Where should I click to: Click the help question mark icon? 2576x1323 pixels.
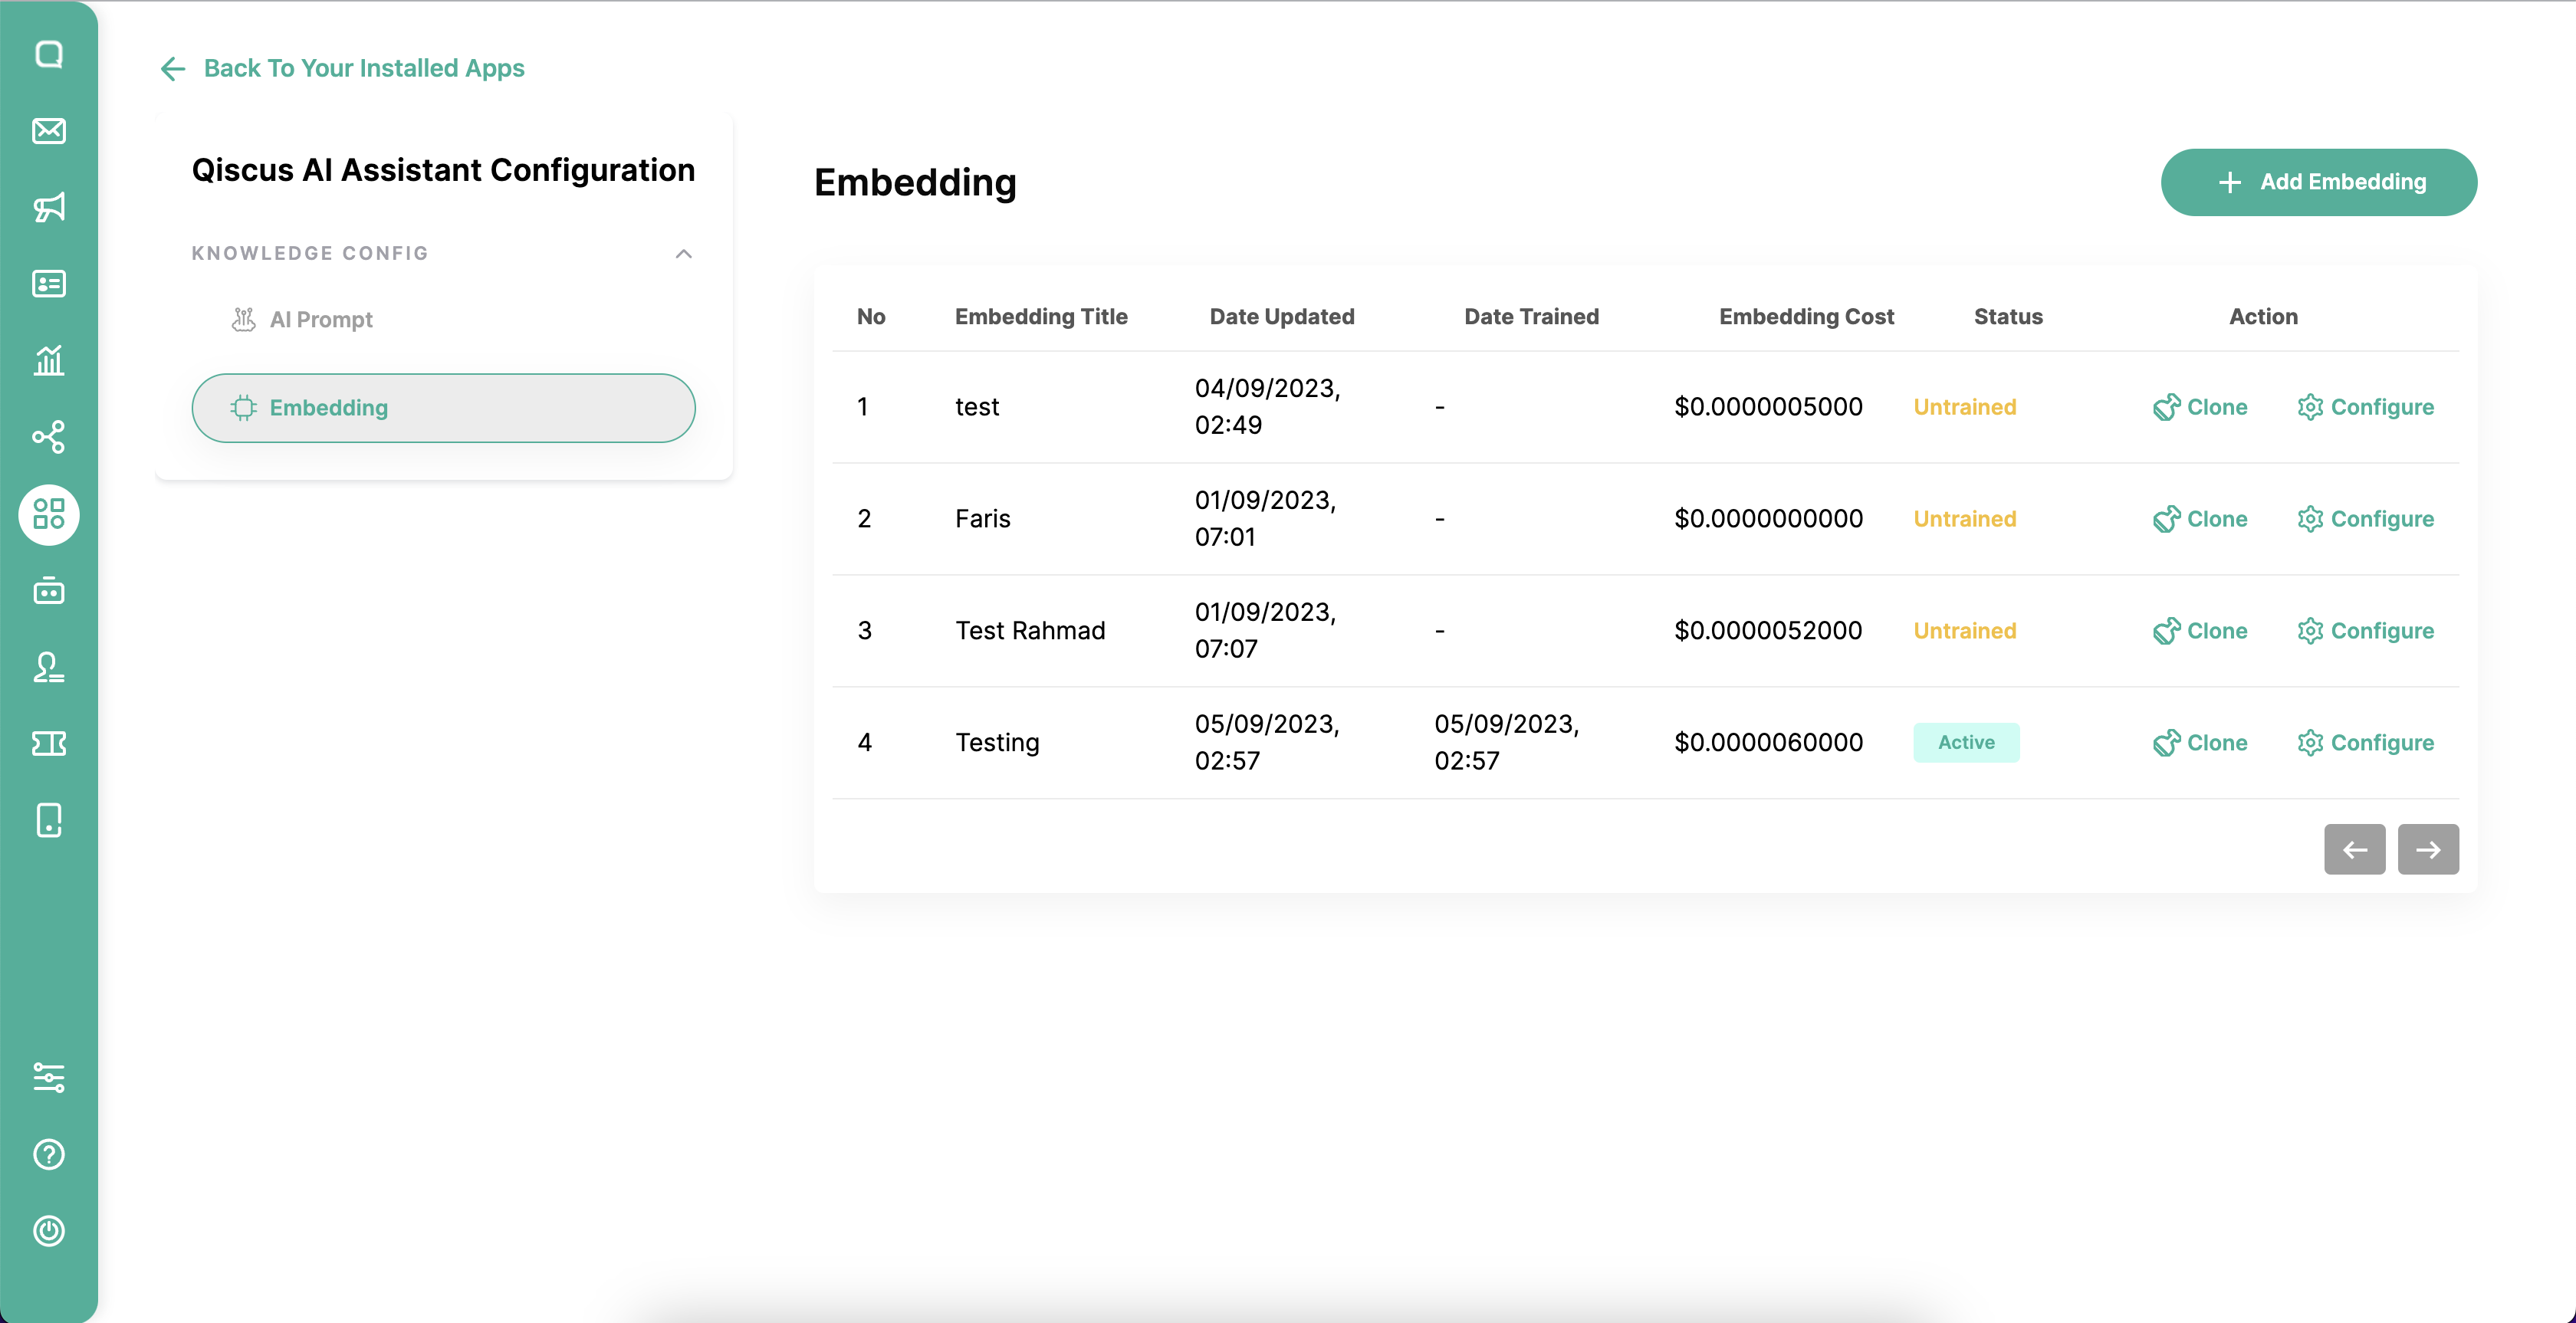tap(48, 1154)
